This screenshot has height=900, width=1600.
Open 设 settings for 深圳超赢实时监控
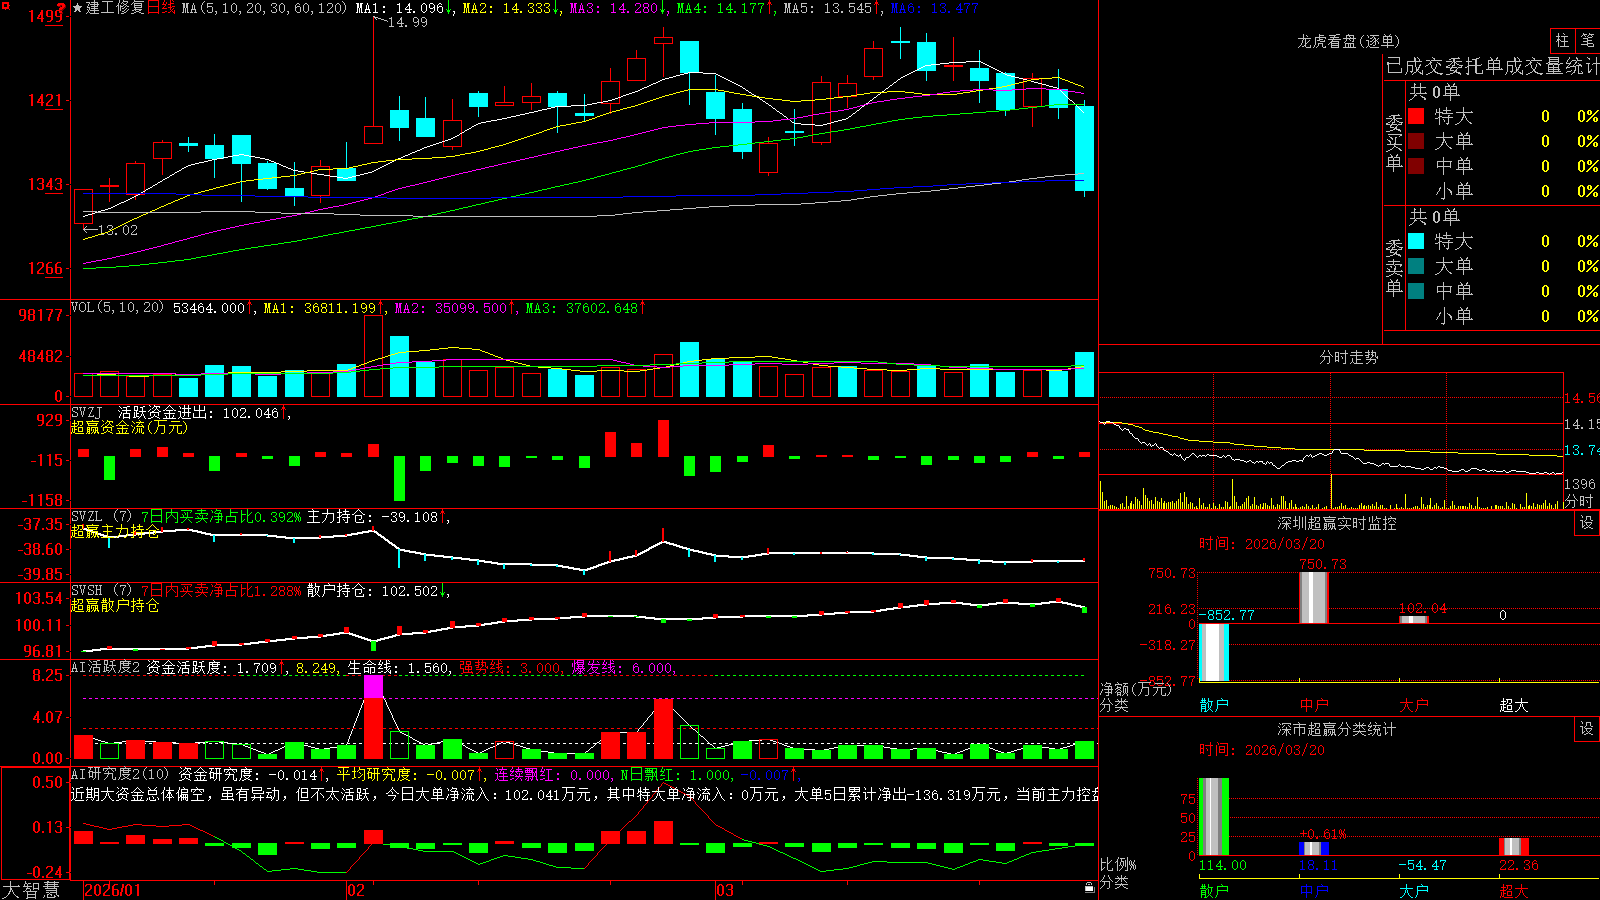click(1587, 523)
